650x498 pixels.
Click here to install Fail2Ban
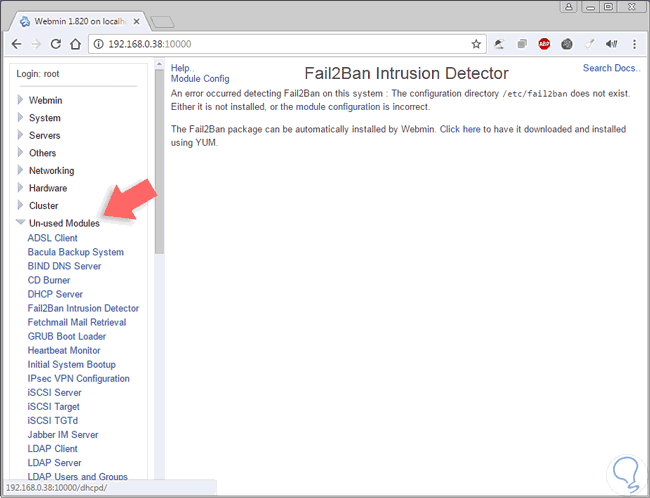(x=460, y=129)
